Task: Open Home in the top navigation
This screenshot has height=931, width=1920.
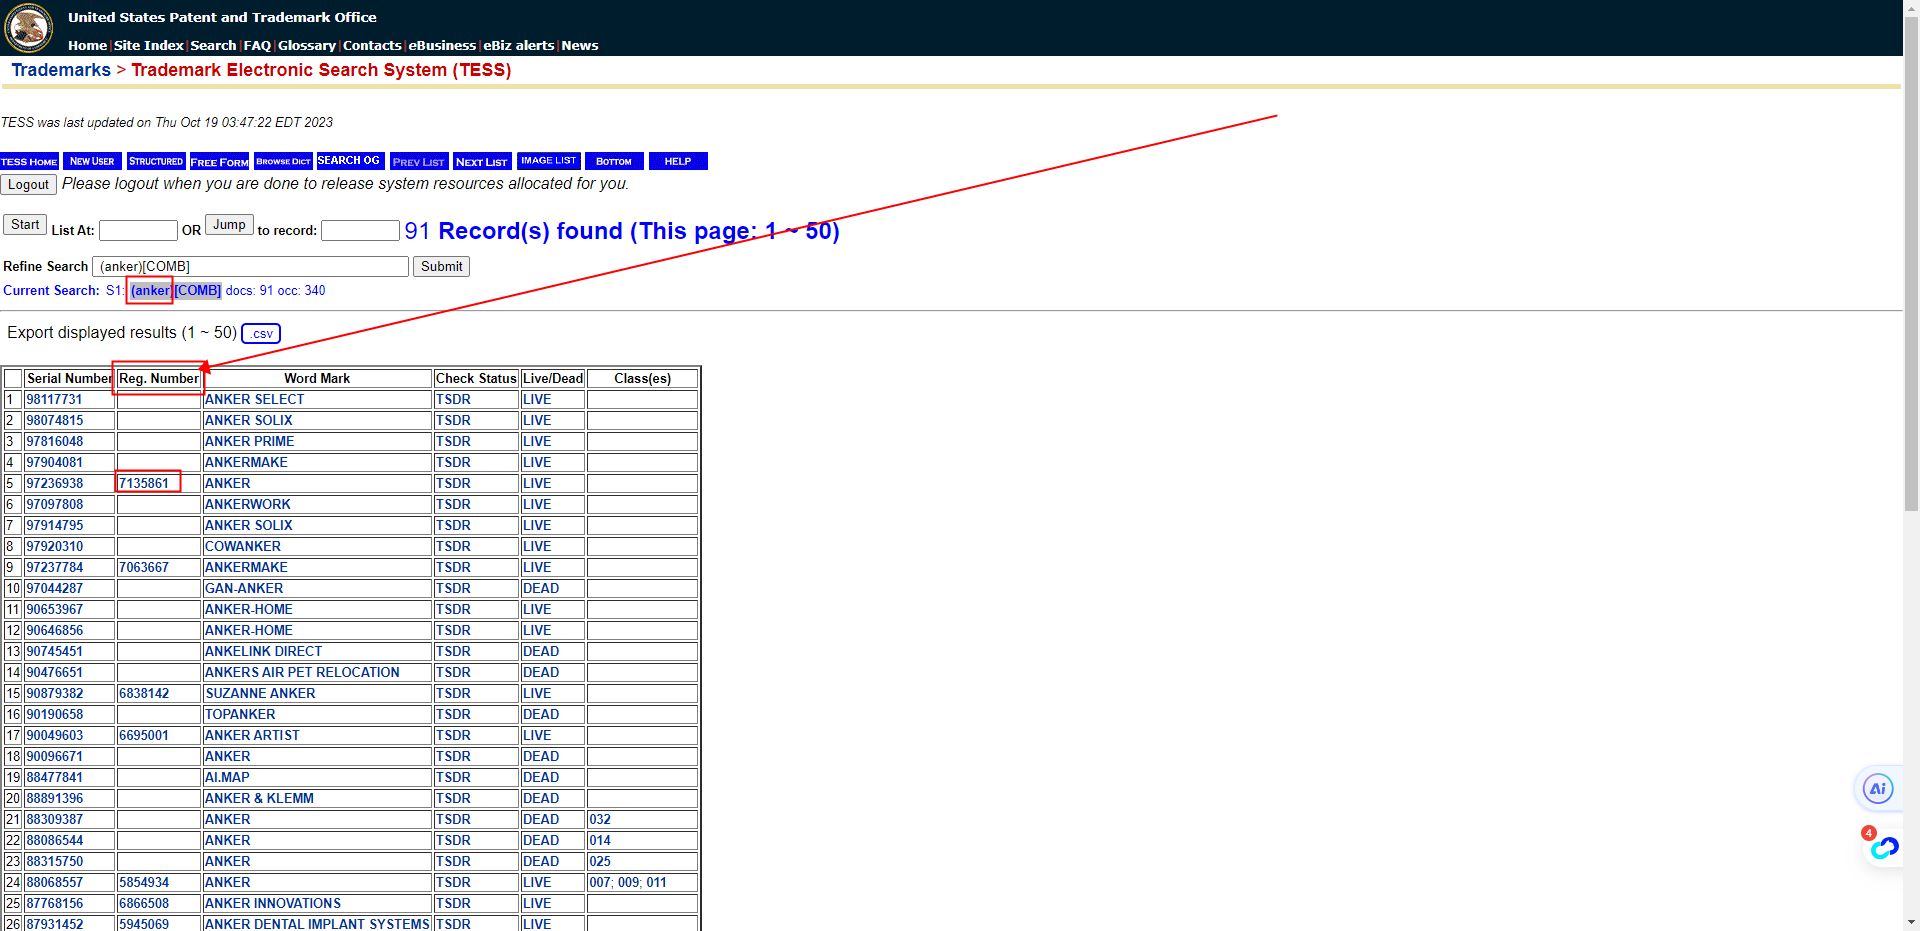Action: 87,45
